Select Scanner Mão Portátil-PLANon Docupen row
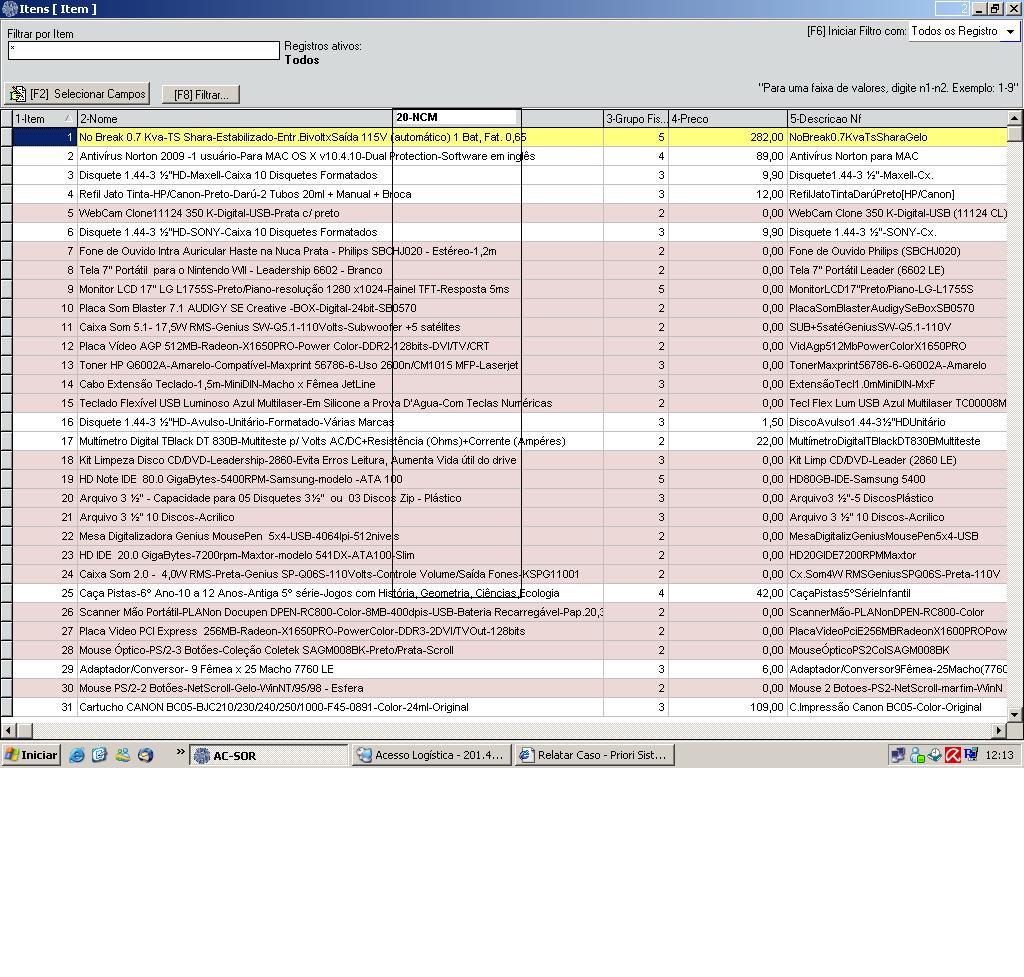 [509, 612]
